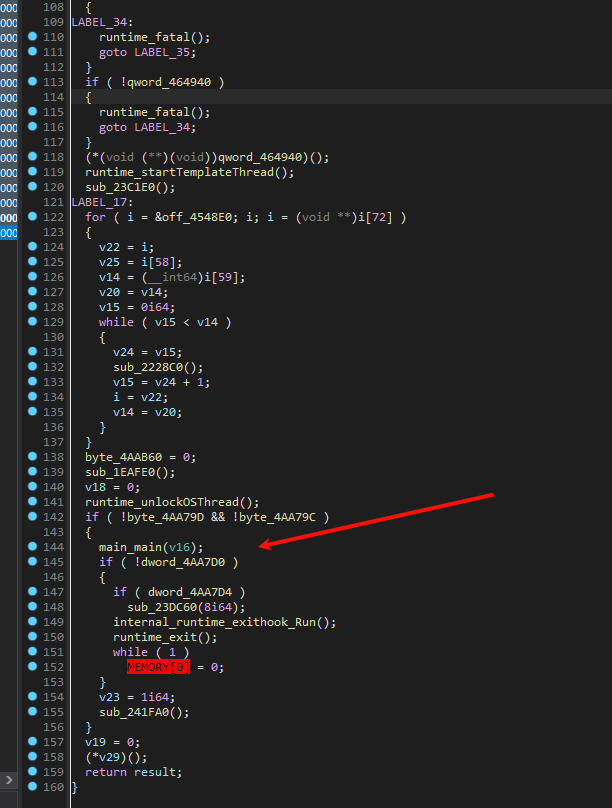Click LABEL_35 in the goto statement

162,52
